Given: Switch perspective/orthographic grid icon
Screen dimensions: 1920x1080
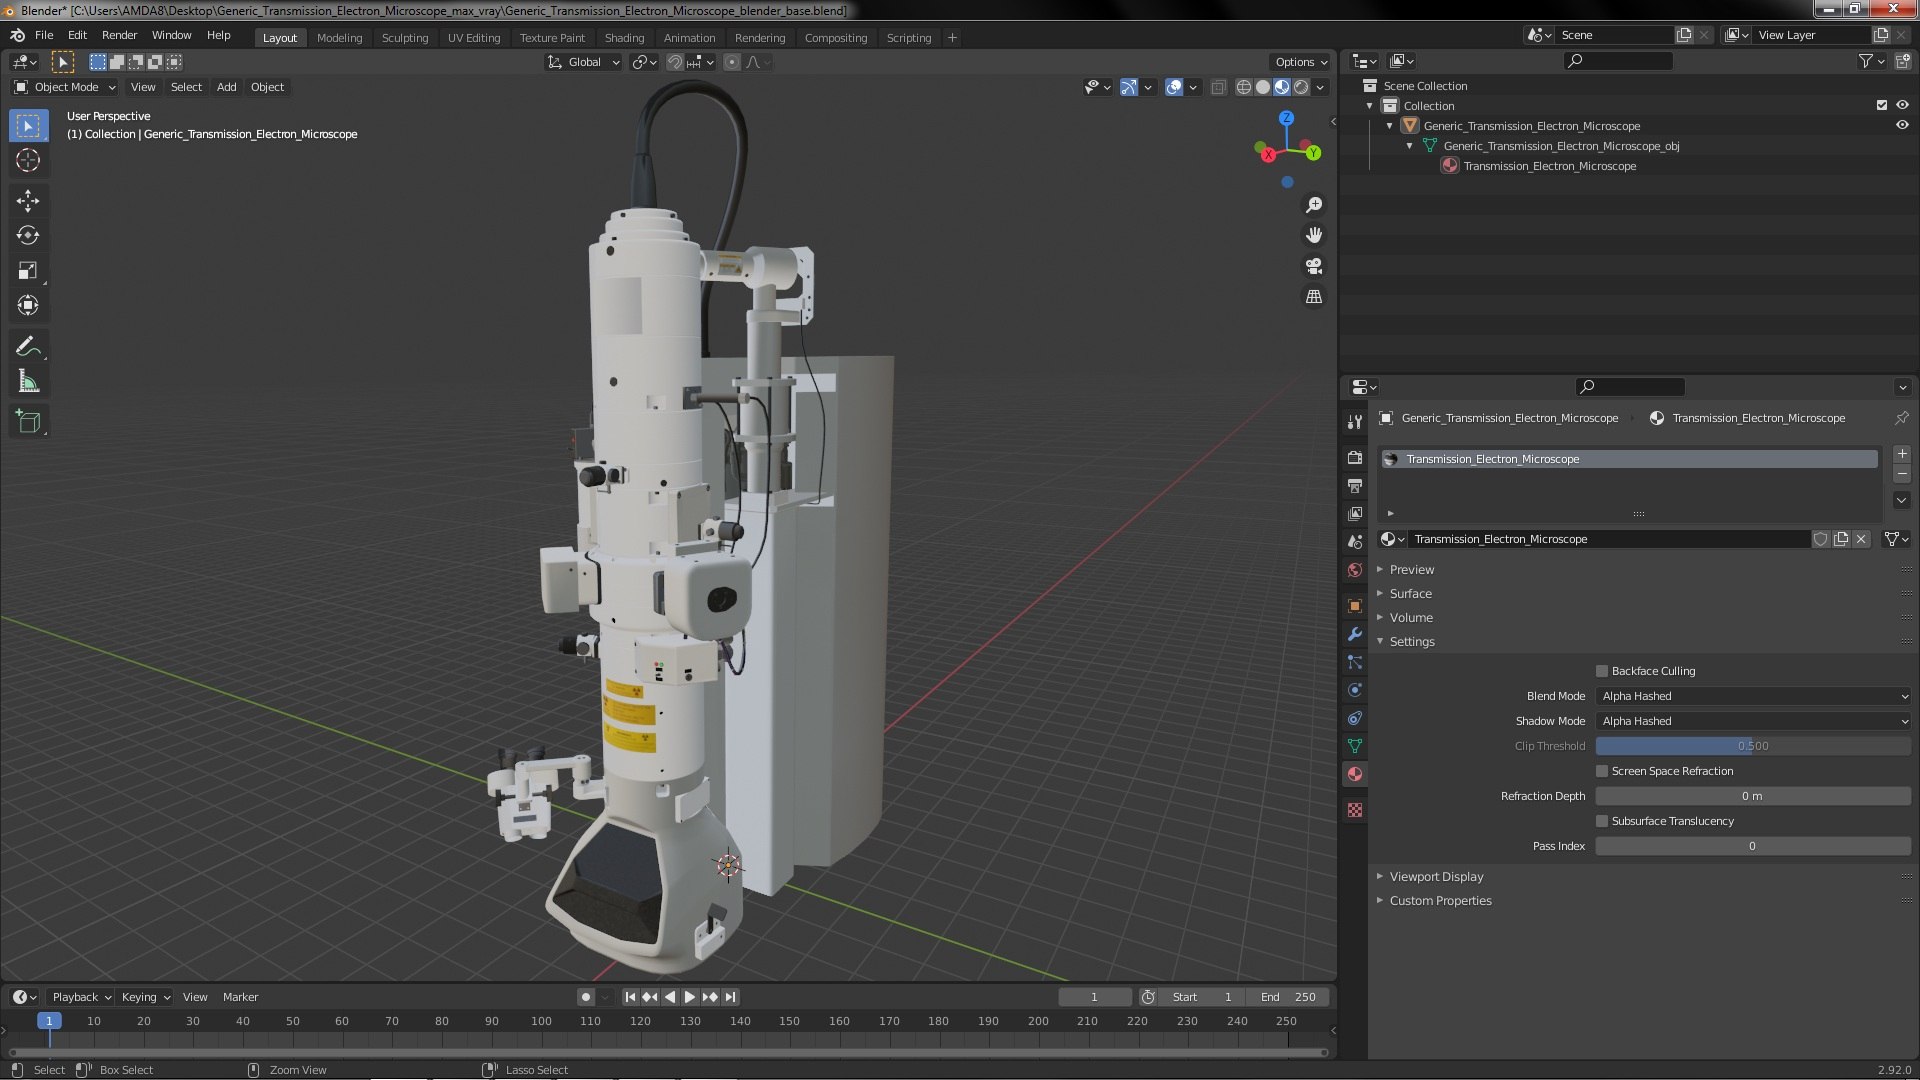Looking at the screenshot, I should 1314,297.
